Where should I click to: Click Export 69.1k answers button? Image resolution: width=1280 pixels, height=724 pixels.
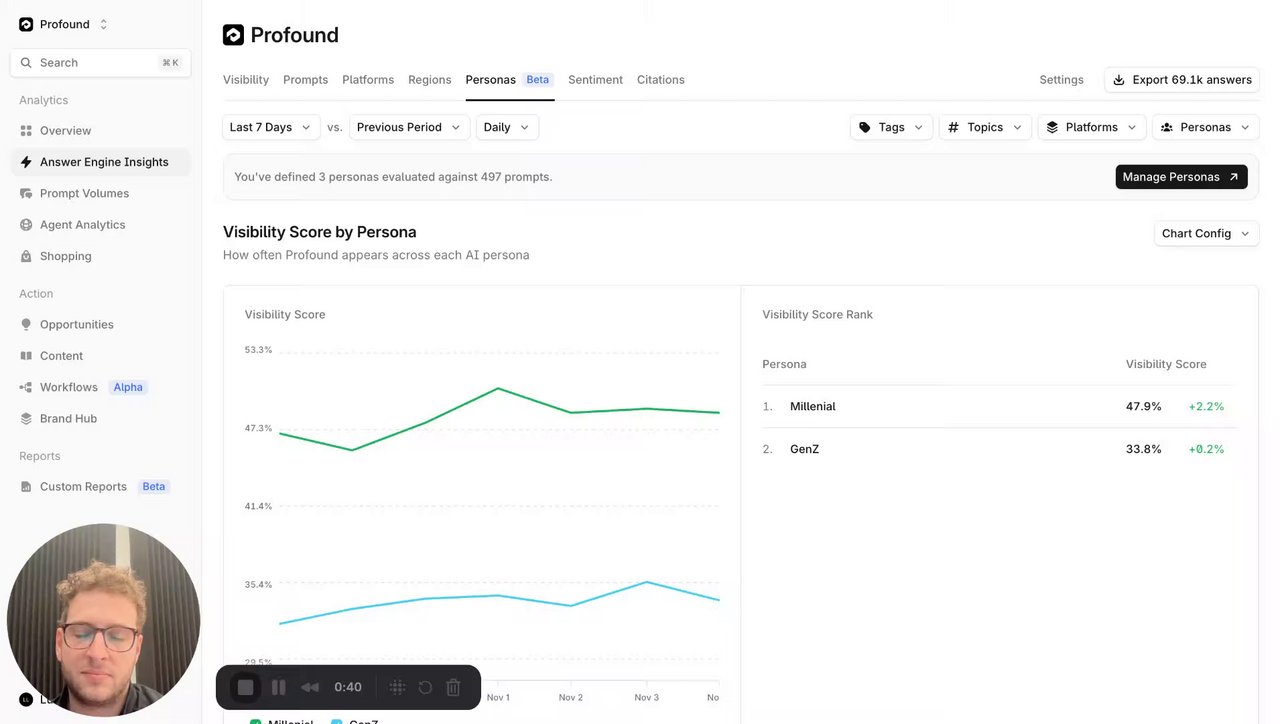click(x=1182, y=80)
